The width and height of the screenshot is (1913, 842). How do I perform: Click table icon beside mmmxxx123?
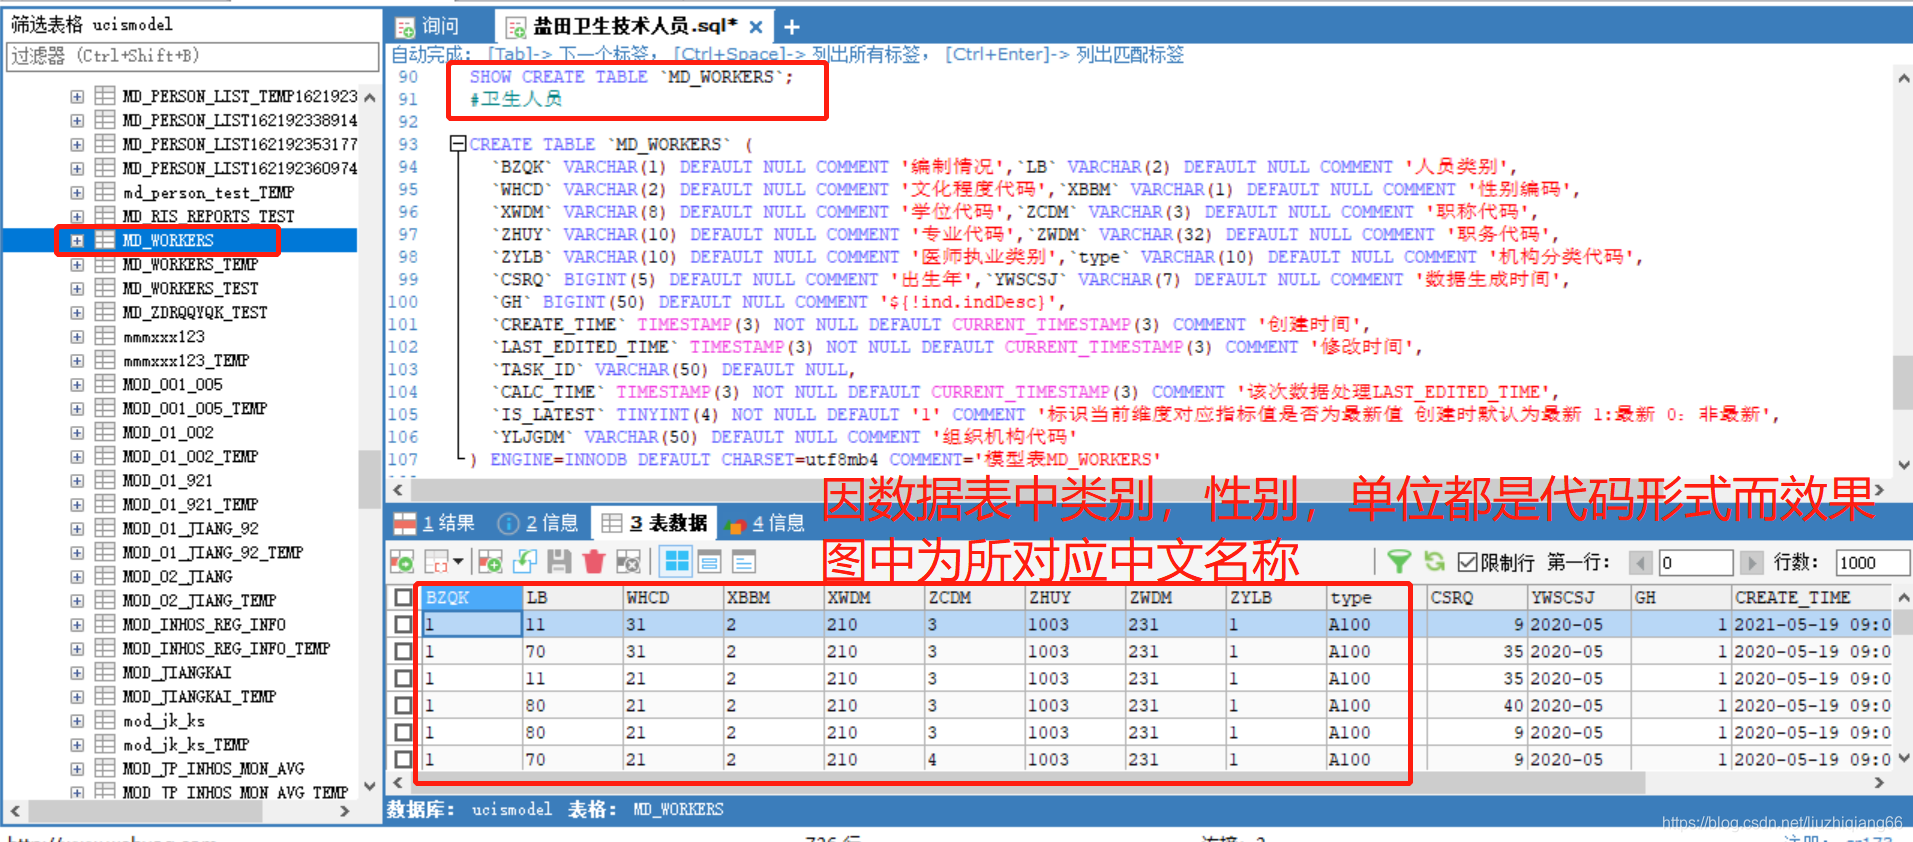pos(105,336)
